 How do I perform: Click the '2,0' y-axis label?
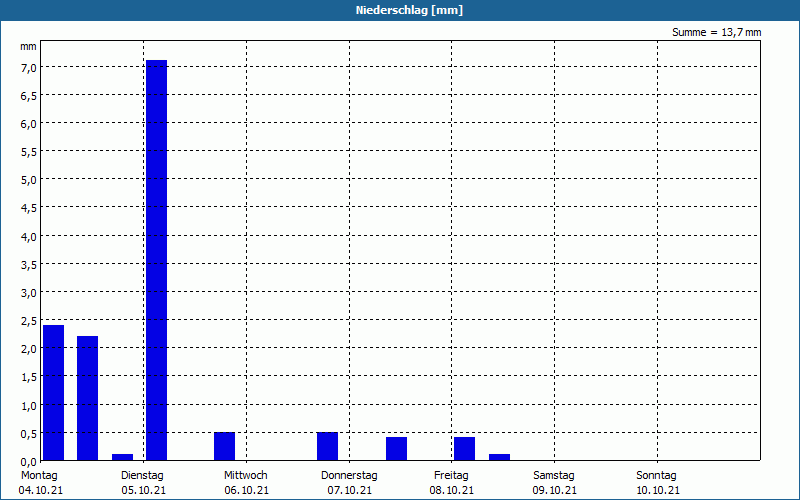pos(28,348)
